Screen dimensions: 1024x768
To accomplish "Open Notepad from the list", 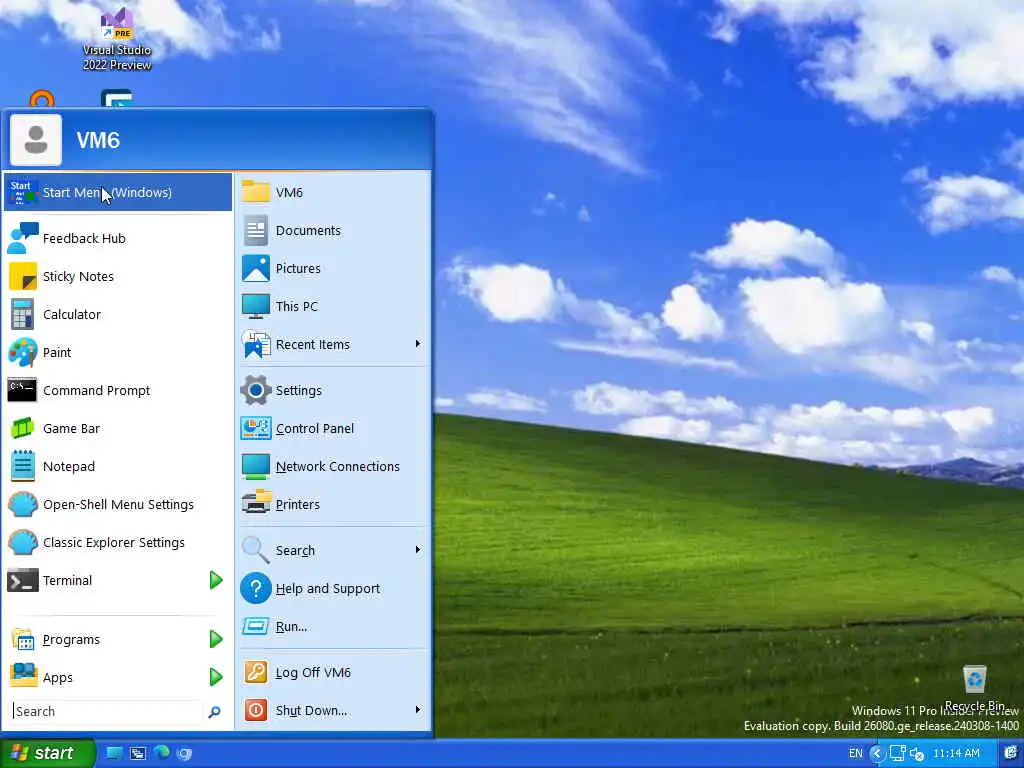I will point(118,466).
